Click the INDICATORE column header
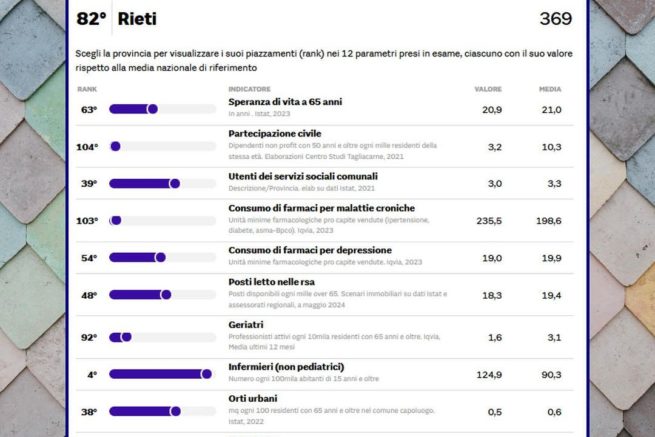Viewport: 655px width, 437px height. (249, 89)
